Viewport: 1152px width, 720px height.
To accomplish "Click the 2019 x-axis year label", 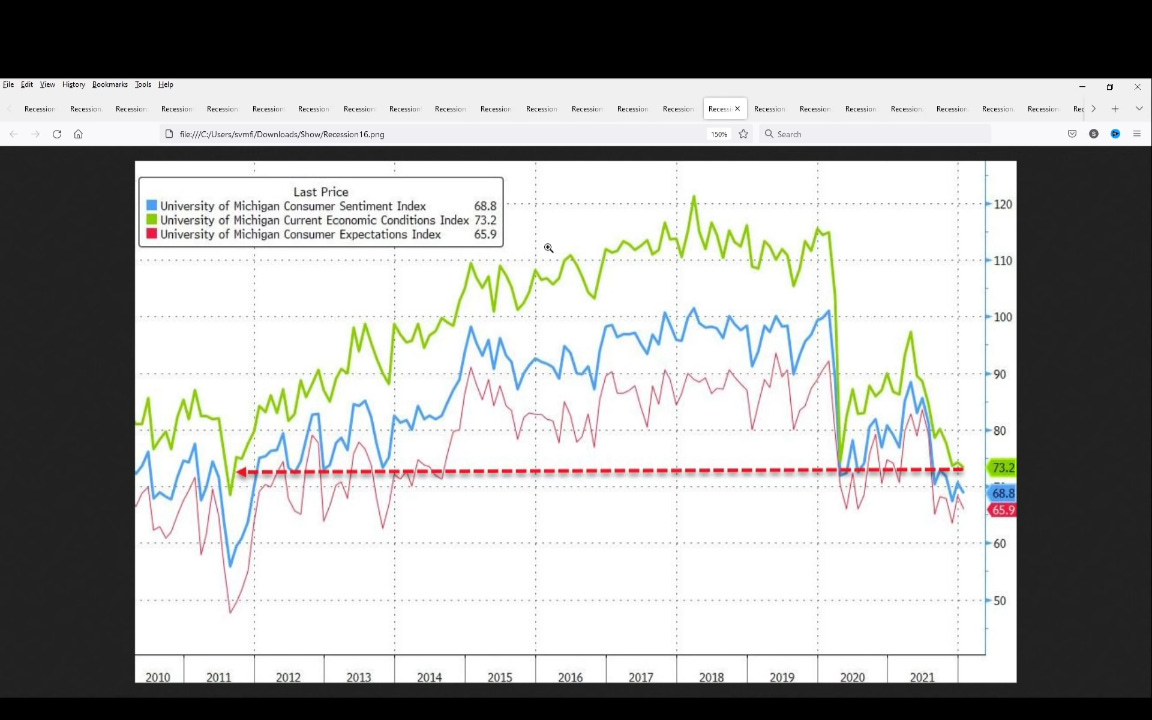I will [782, 677].
